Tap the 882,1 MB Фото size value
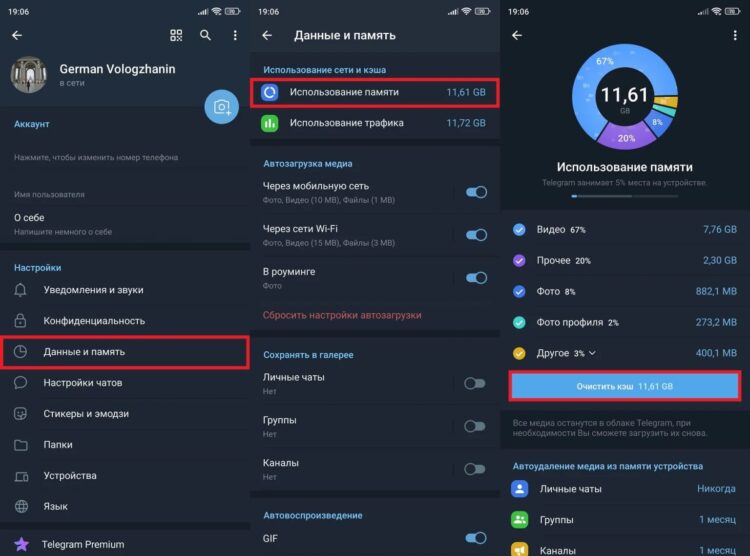Viewport: 750px width, 556px height. click(x=716, y=291)
